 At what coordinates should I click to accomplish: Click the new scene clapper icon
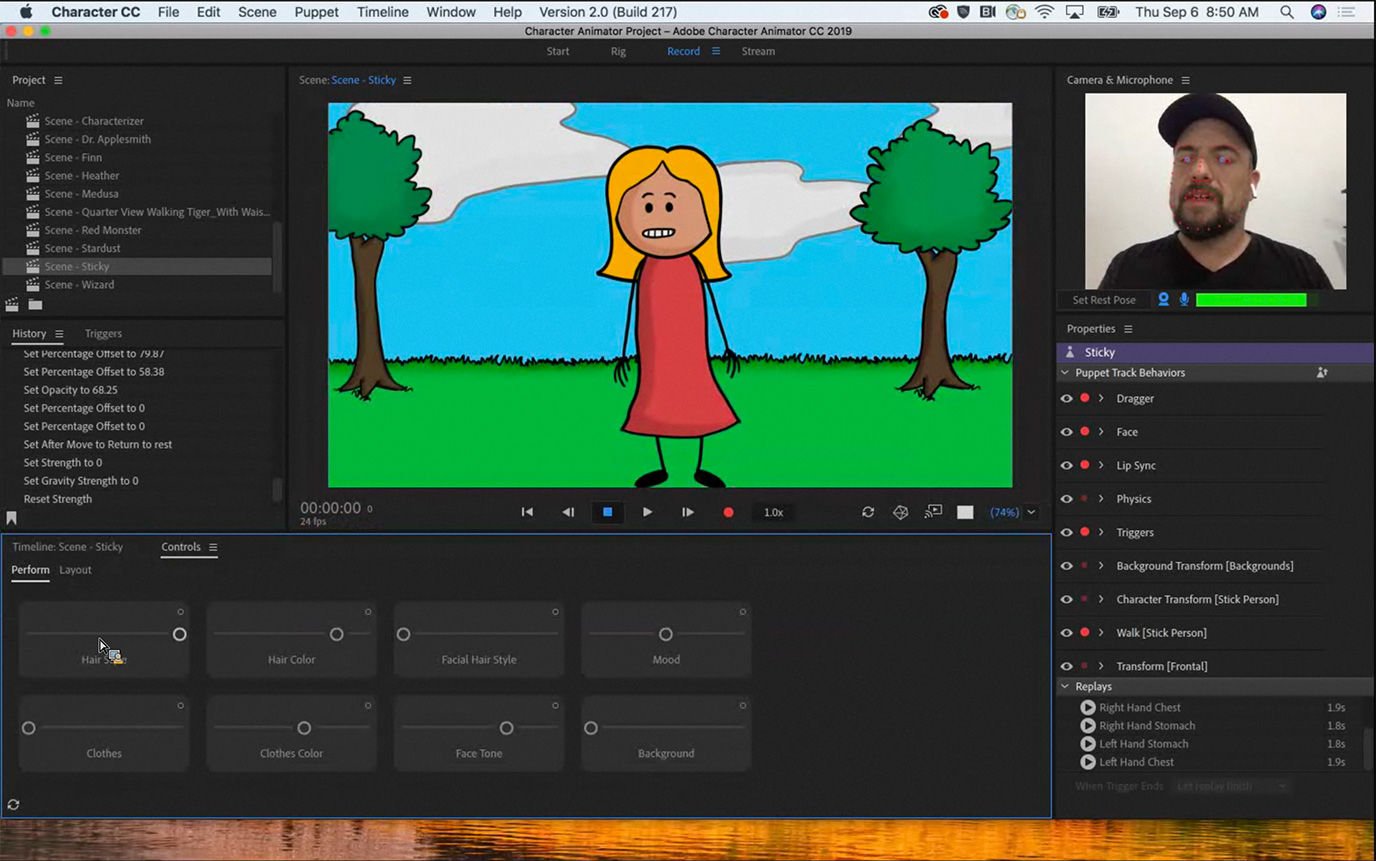[12, 304]
